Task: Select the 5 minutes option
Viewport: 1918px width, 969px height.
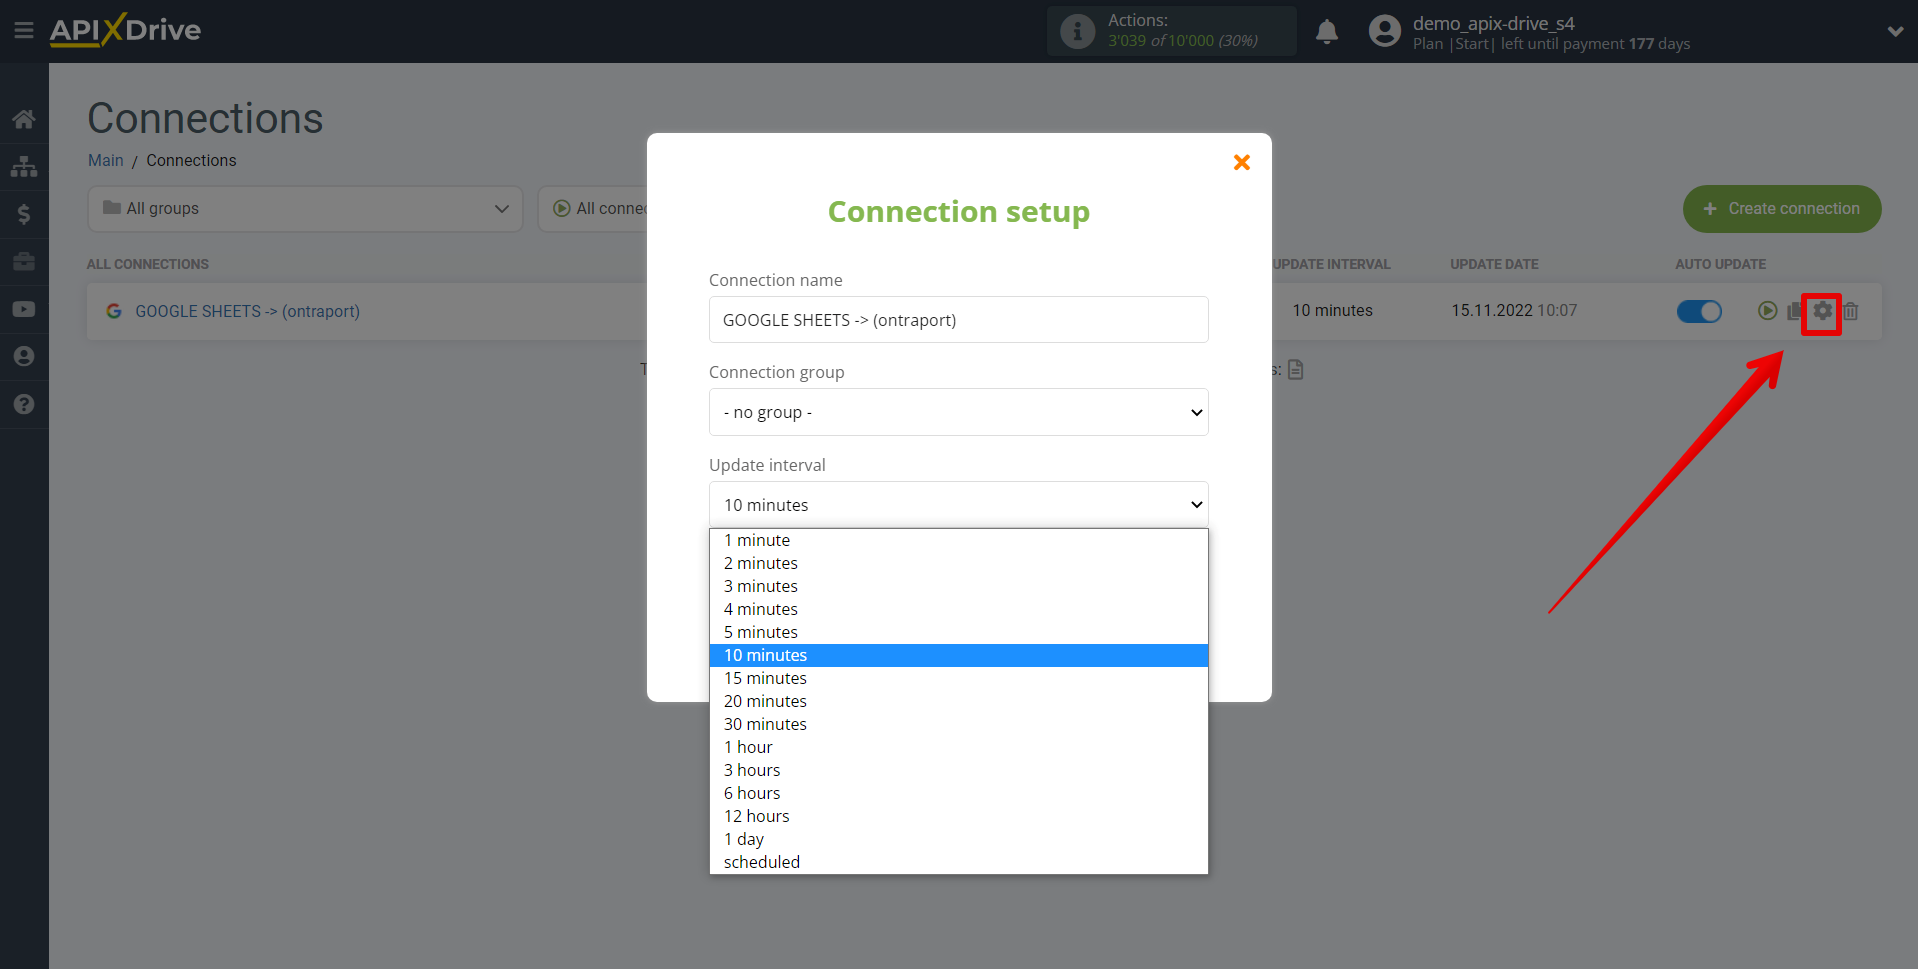Action: click(959, 632)
